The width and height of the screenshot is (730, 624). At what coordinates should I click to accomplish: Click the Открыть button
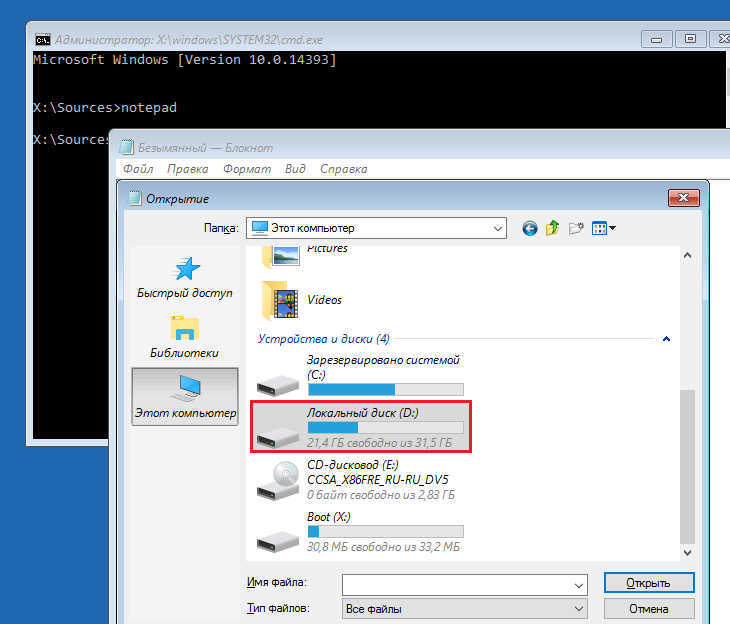click(648, 583)
